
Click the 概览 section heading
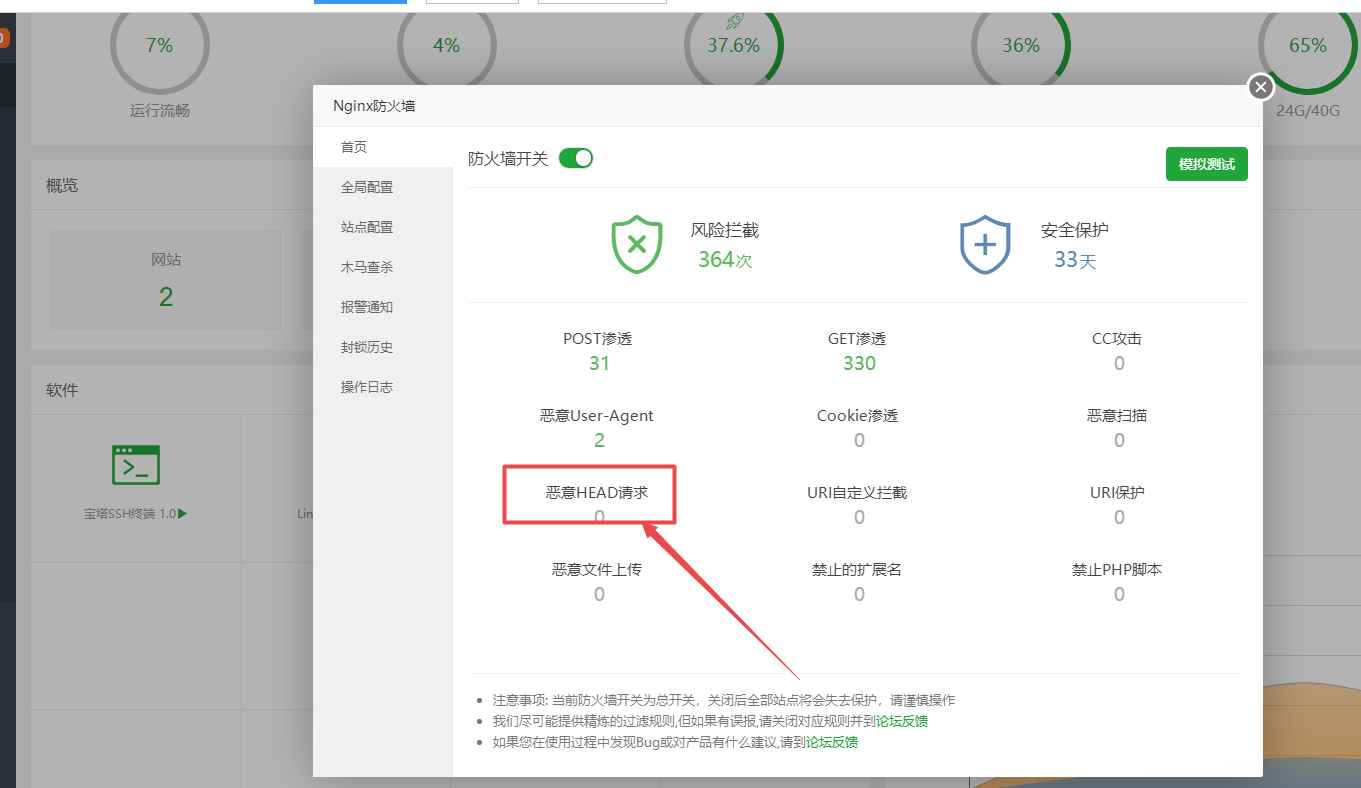[x=62, y=185]
